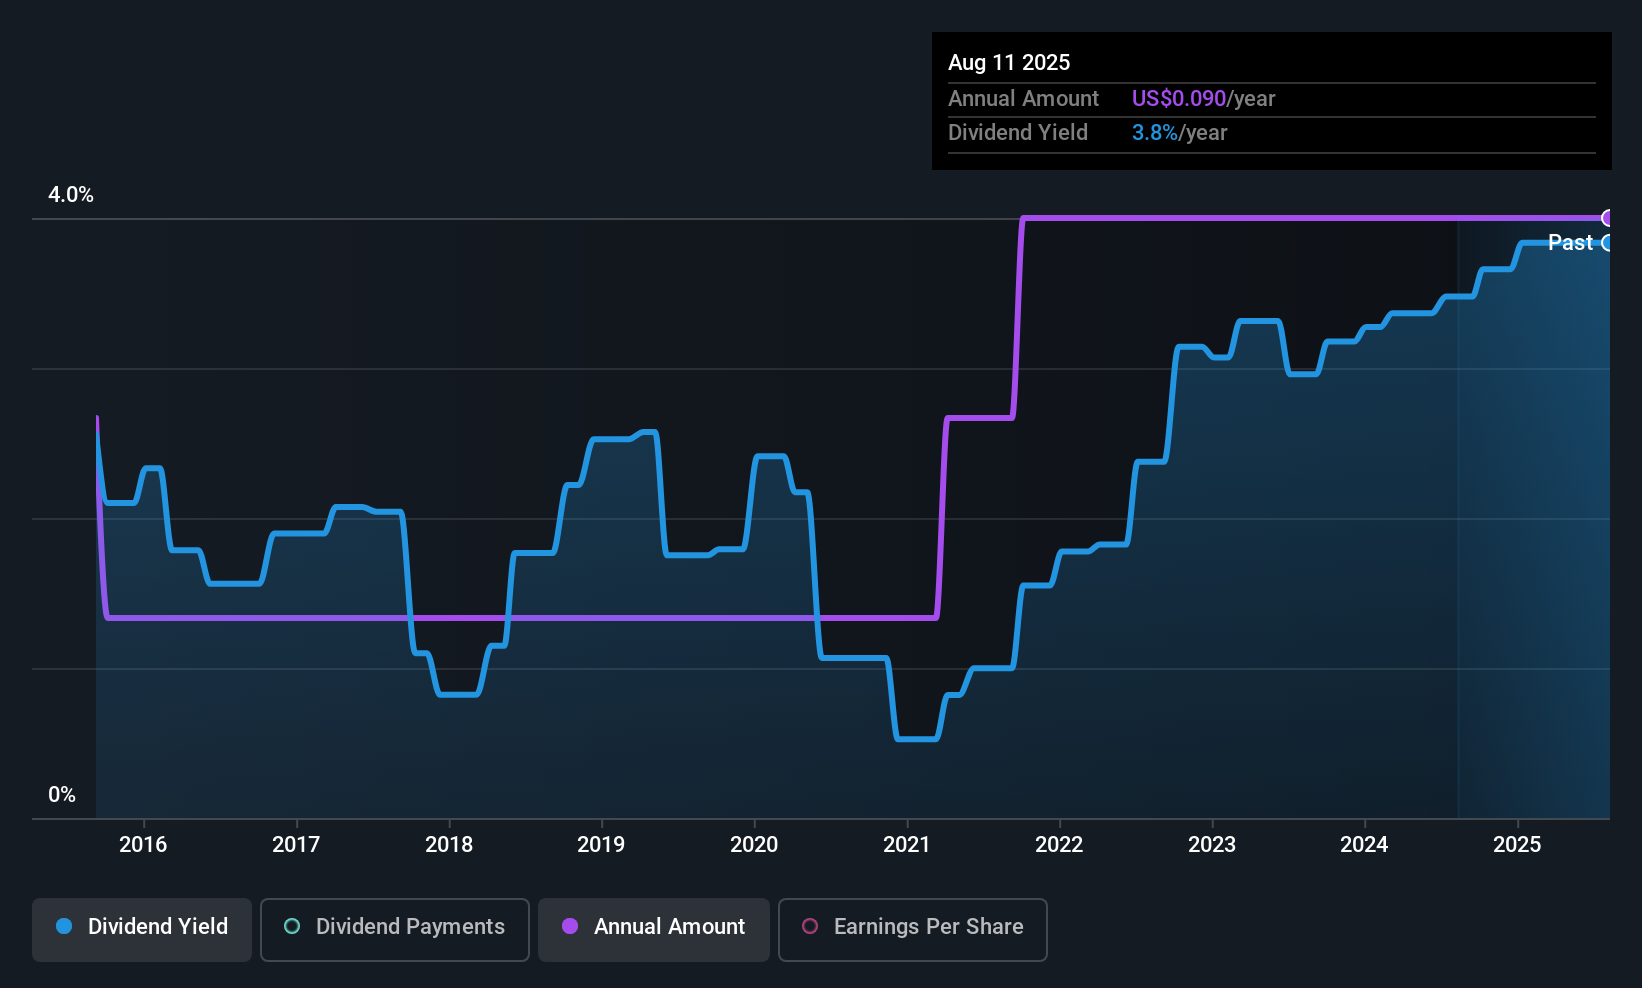Click the pink ring icon beside Earnings Per Share

click(x=810, y=926)
